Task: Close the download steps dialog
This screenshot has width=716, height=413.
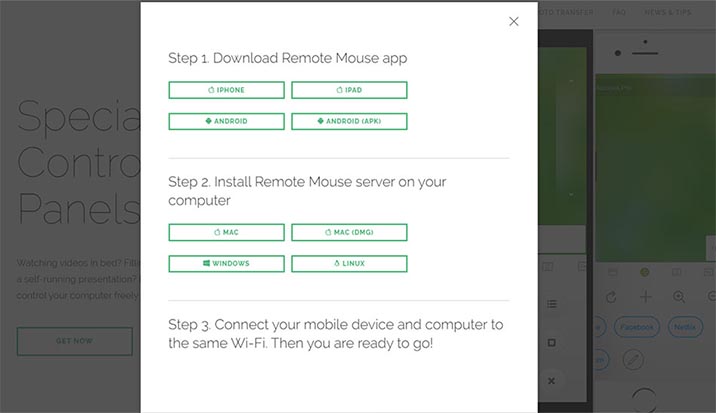Action: 514,21
